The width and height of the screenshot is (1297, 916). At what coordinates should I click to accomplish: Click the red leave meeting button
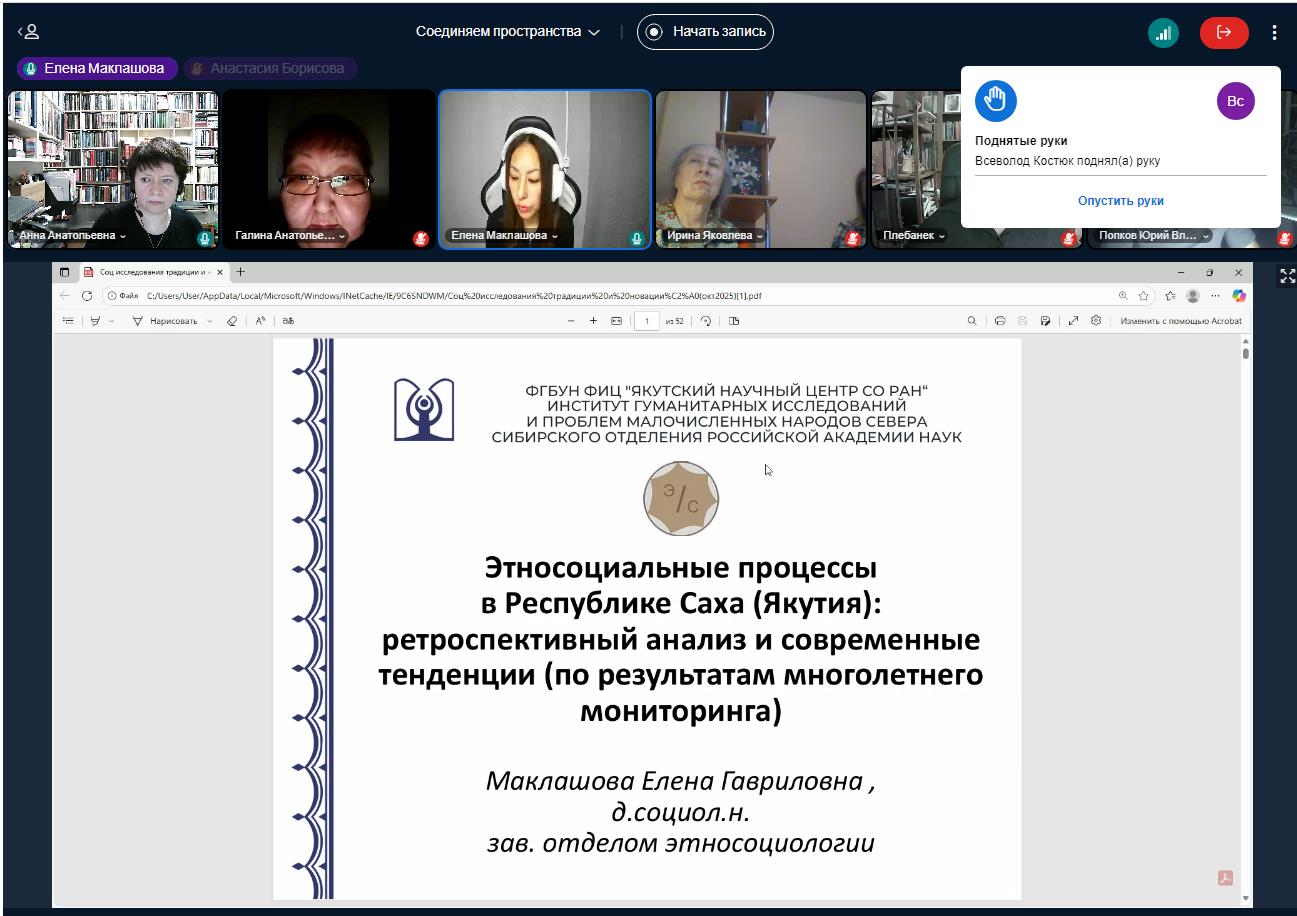tap(1223, 32)
